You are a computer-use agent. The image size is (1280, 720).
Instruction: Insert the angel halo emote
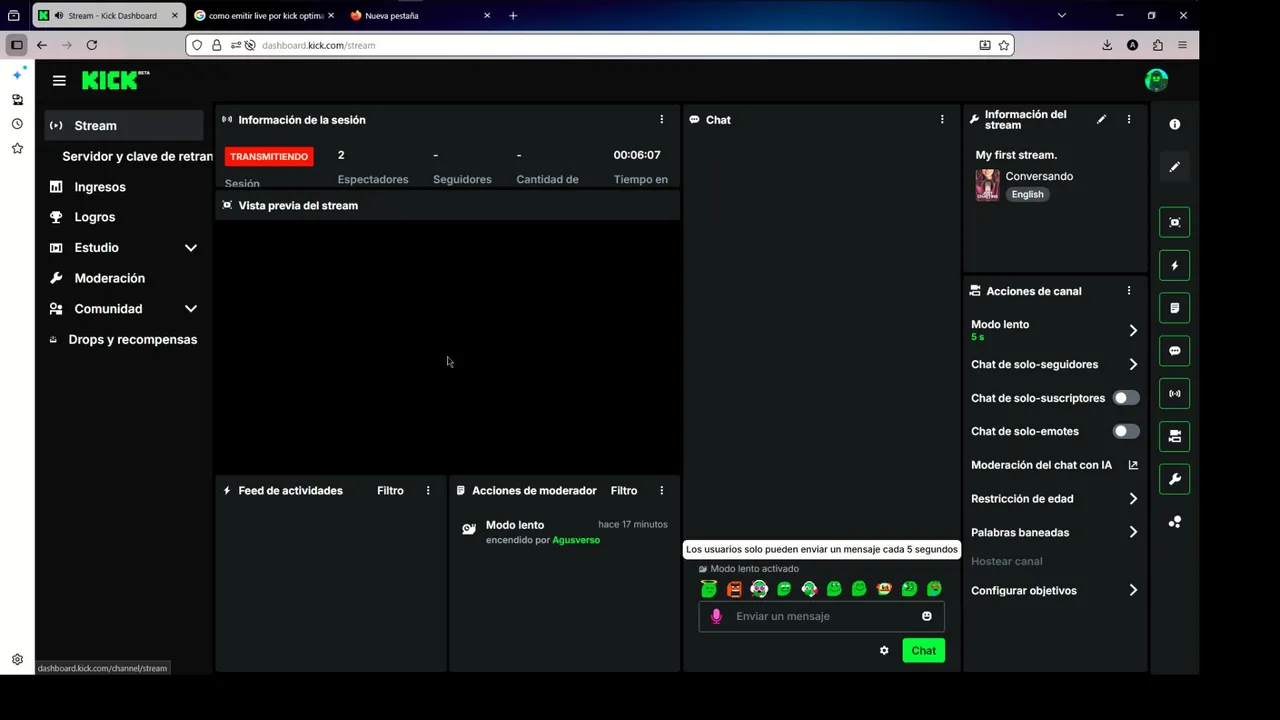[709, 589]
